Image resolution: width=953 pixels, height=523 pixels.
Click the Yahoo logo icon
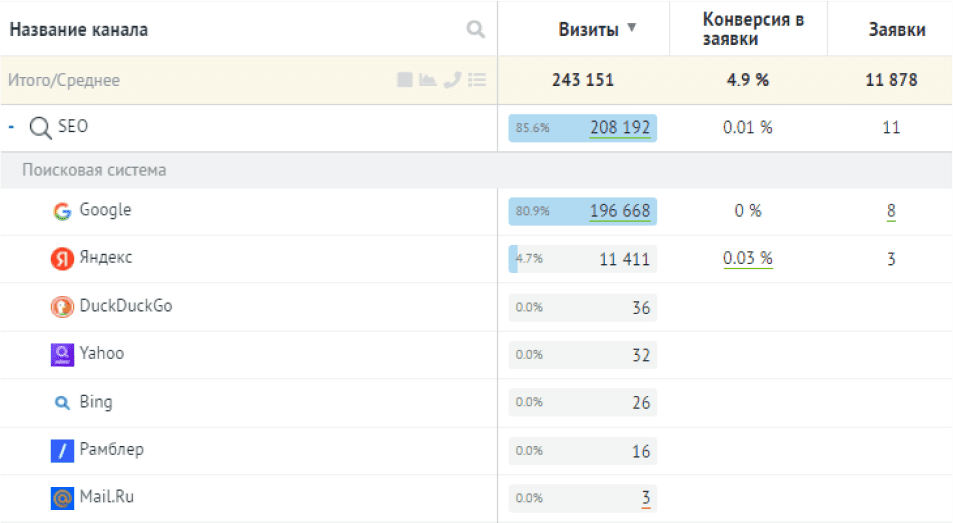tap(62, 354)
